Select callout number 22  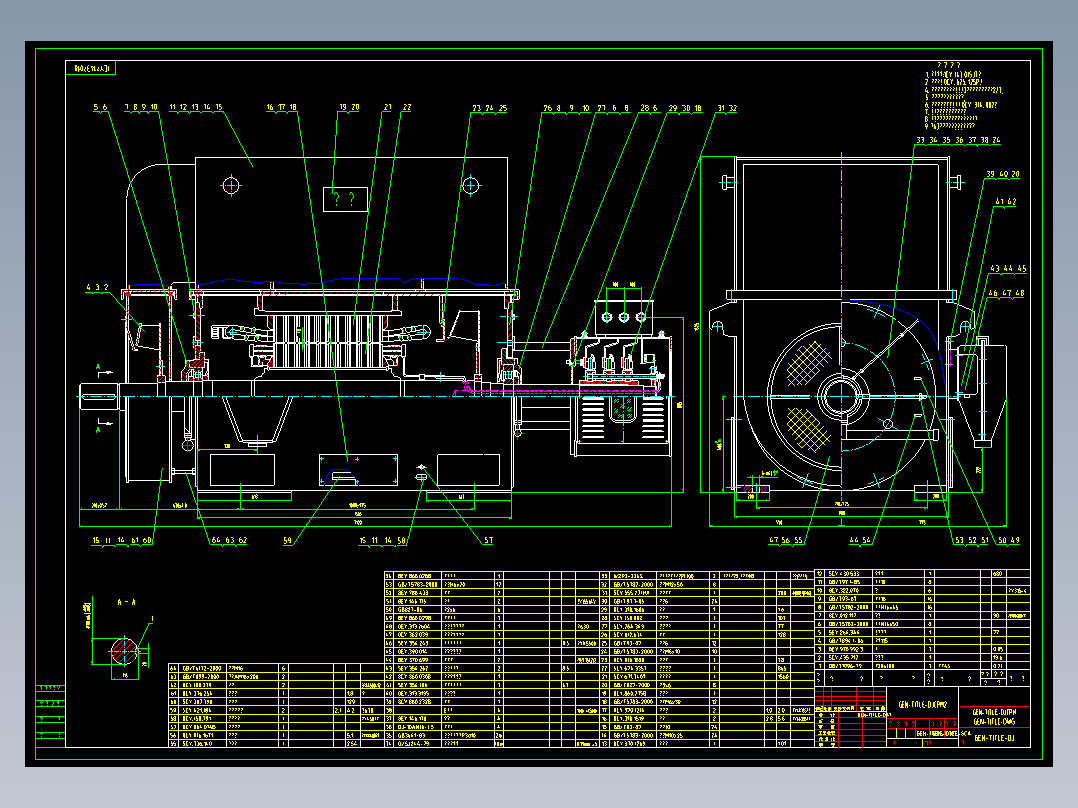pos(406,107)
